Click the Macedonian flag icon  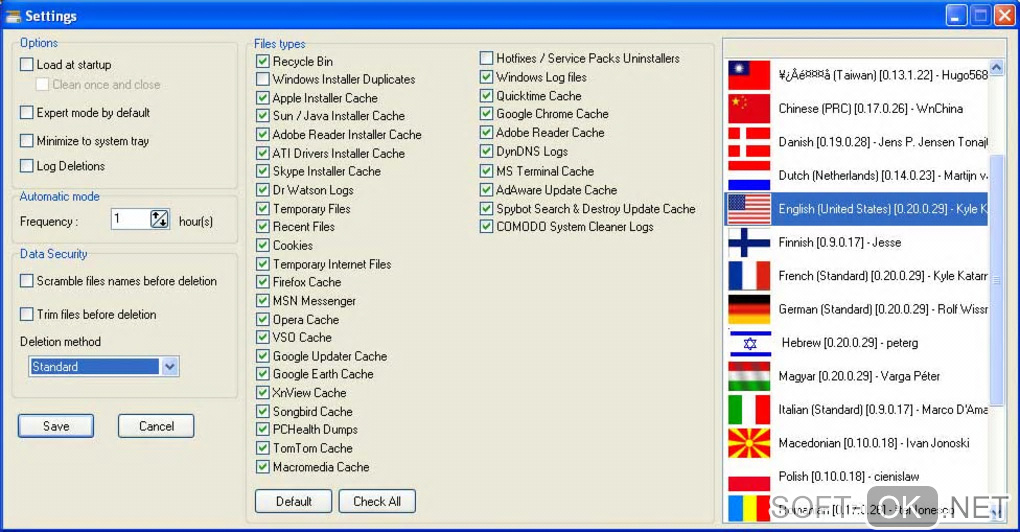pyautogui.click(x=749, y=444)
